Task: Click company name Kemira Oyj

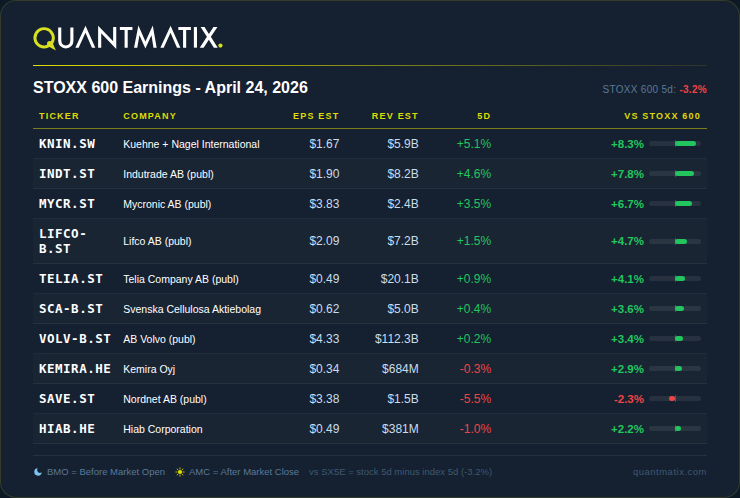Action: coord(149,369)
